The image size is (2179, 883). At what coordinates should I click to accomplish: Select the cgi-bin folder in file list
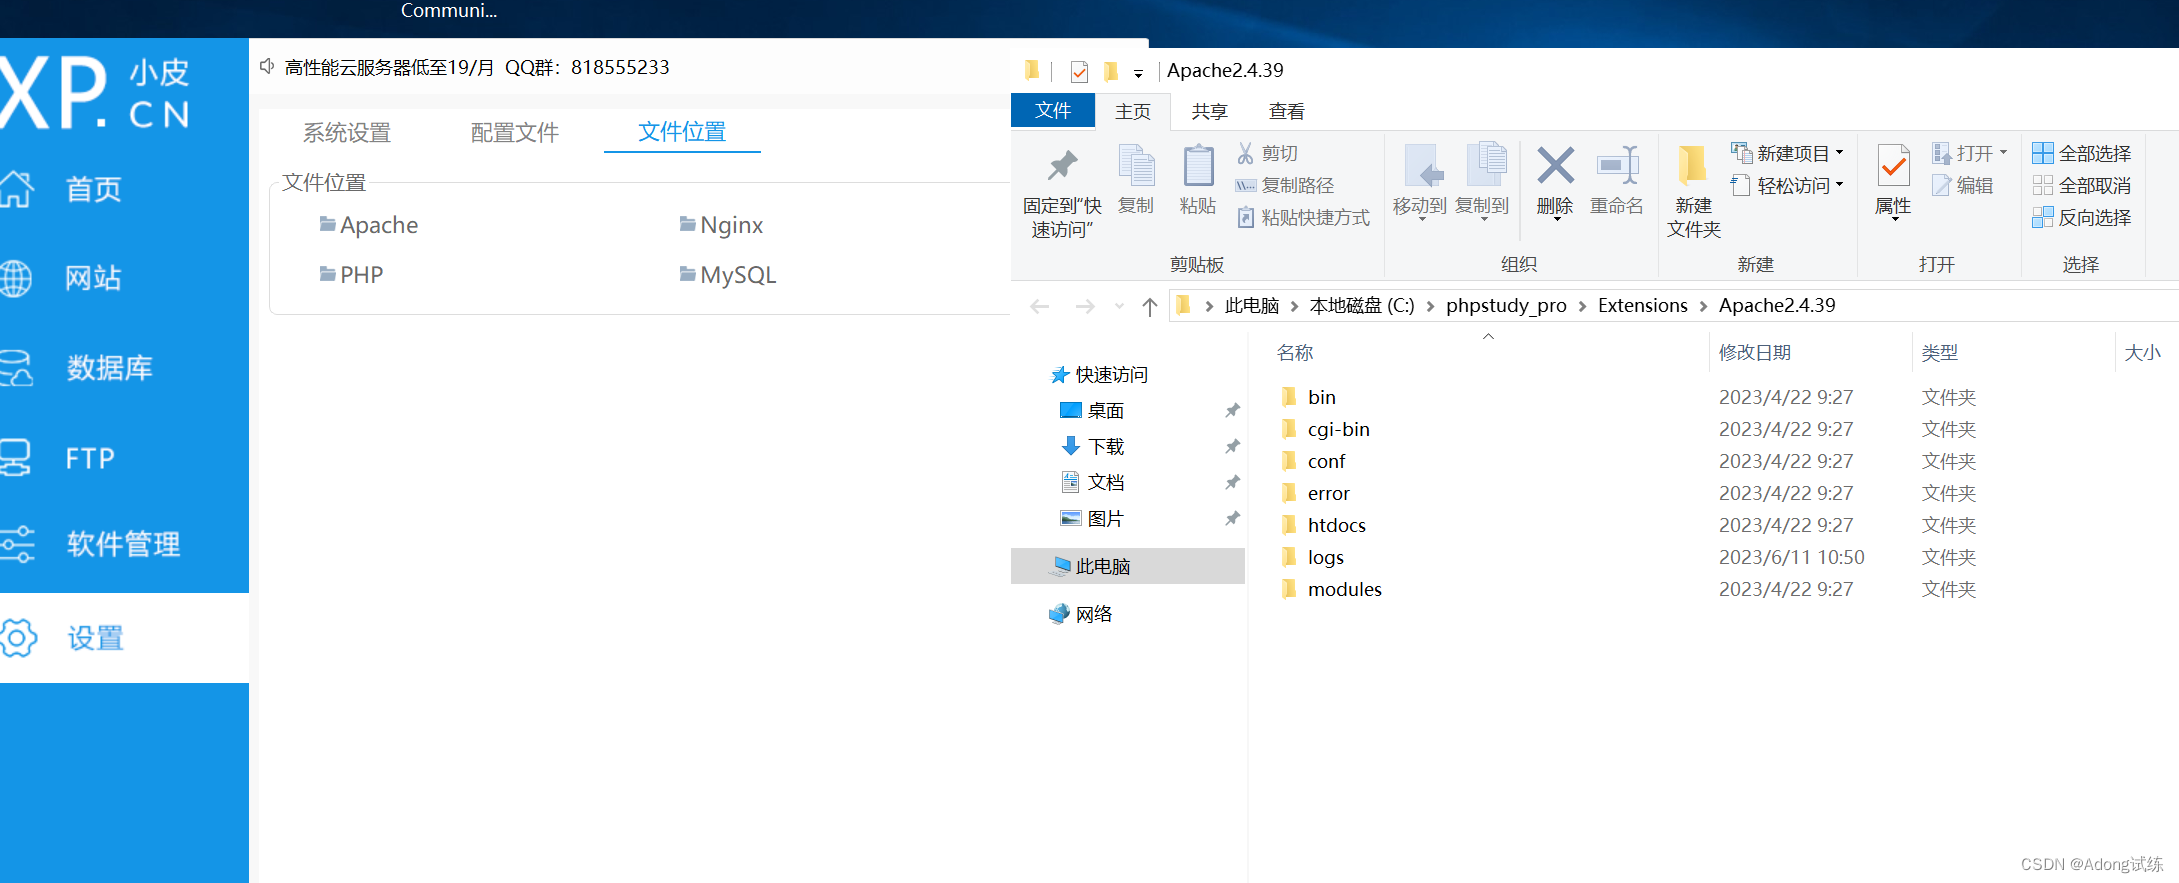tap(1338, 429)
